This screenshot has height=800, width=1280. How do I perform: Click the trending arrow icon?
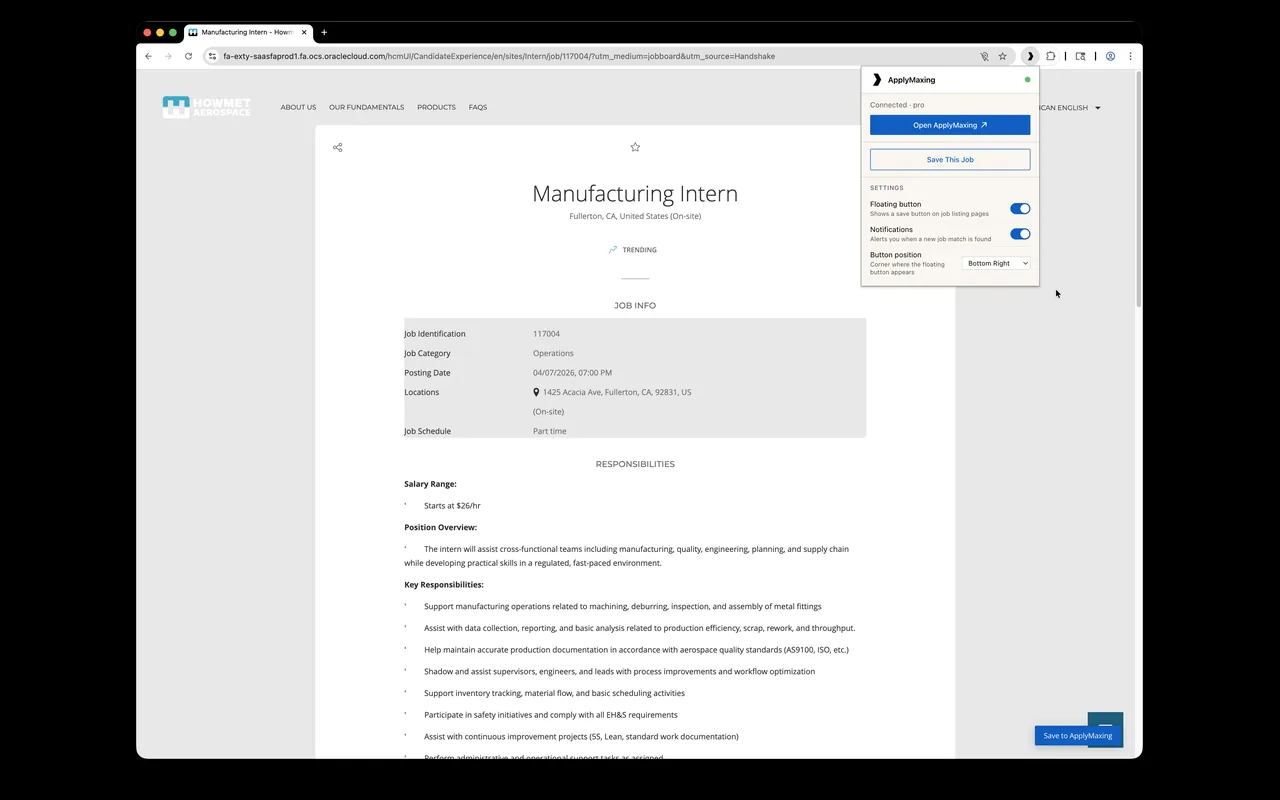(x=613, y=250)
